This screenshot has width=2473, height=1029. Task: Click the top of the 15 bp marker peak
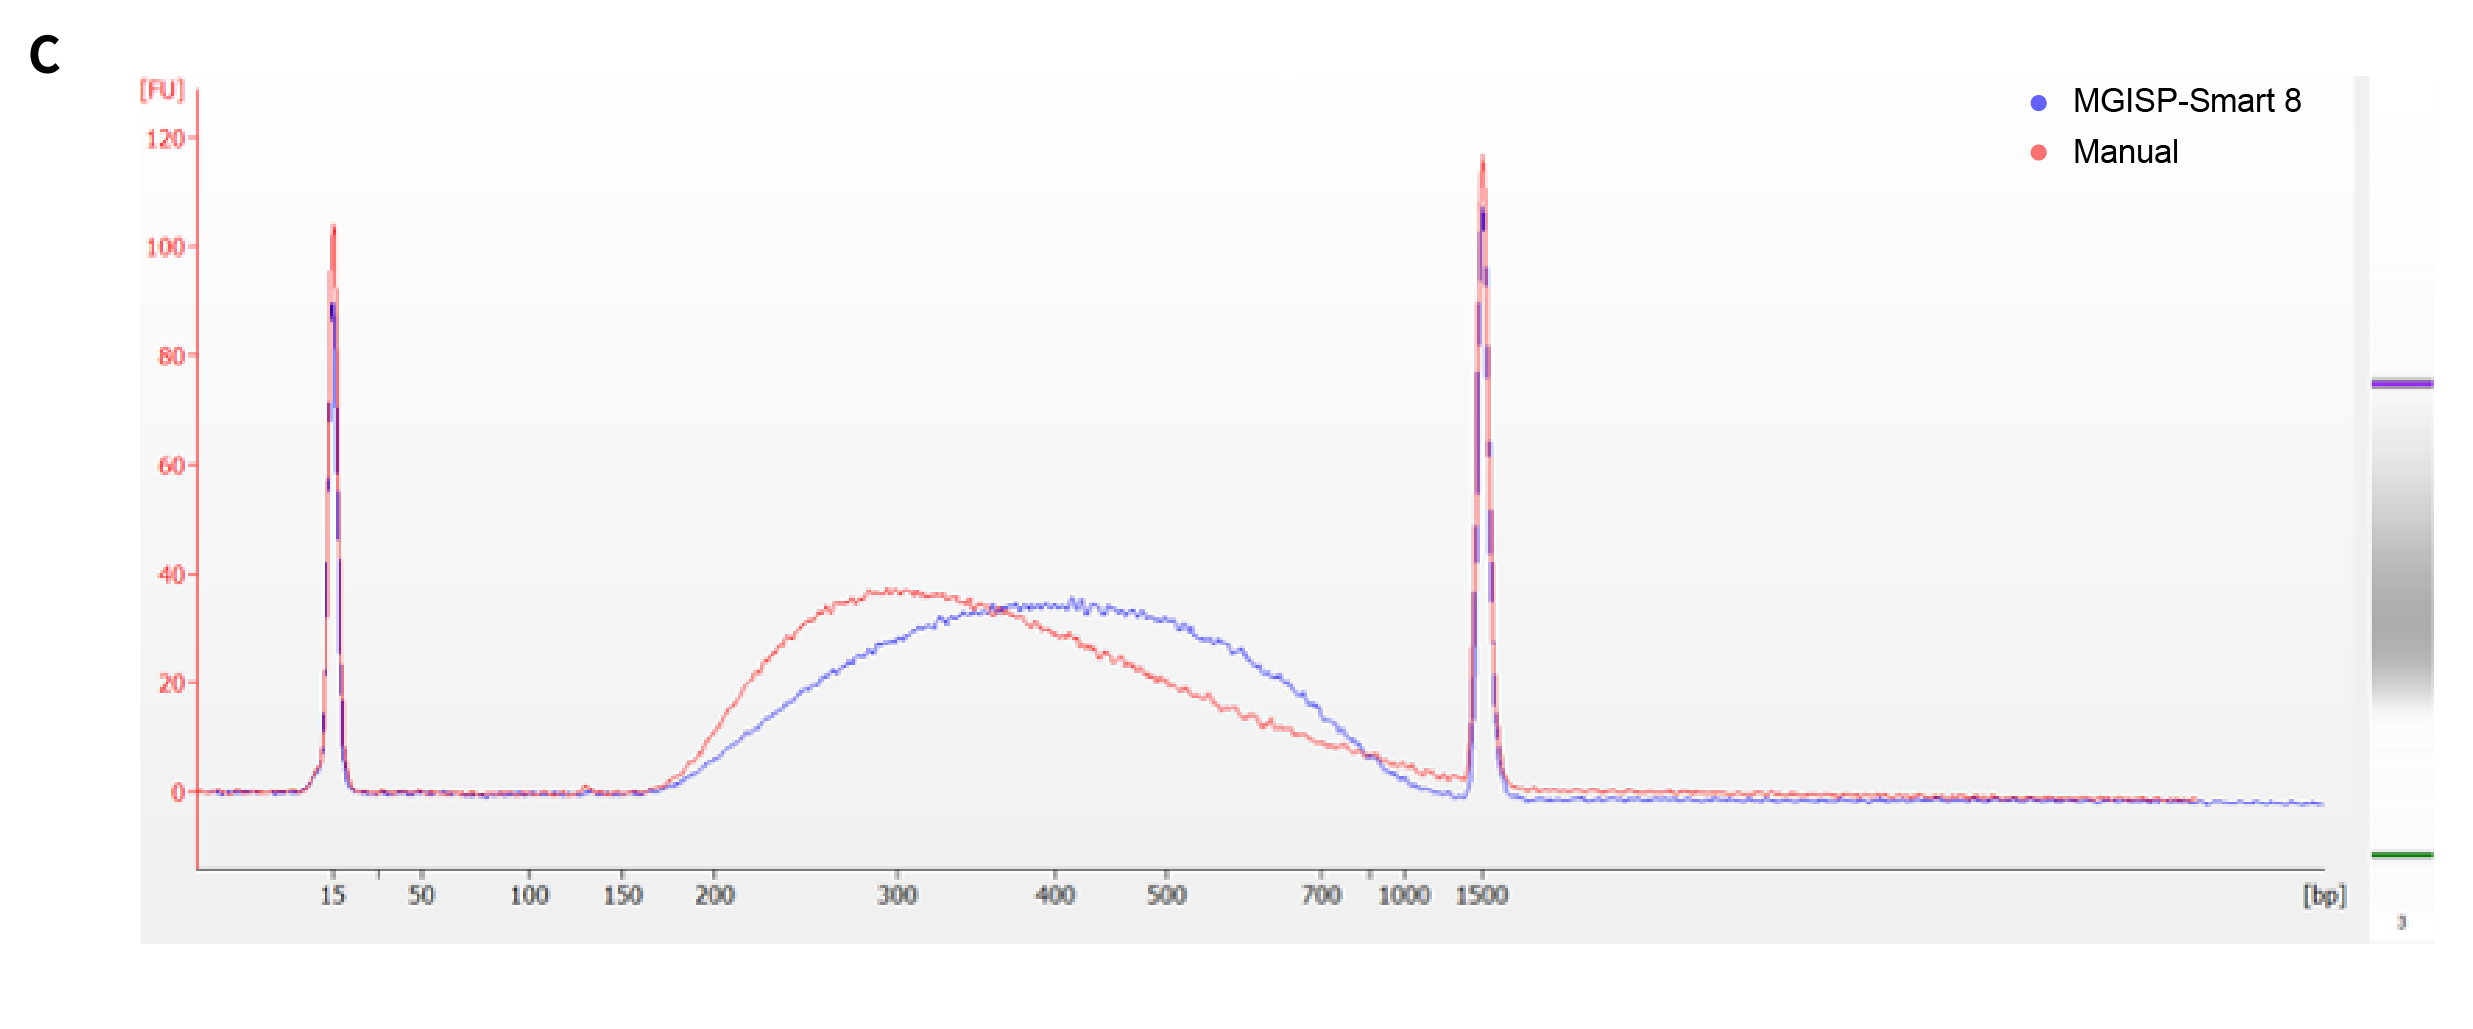click(333, 228)
